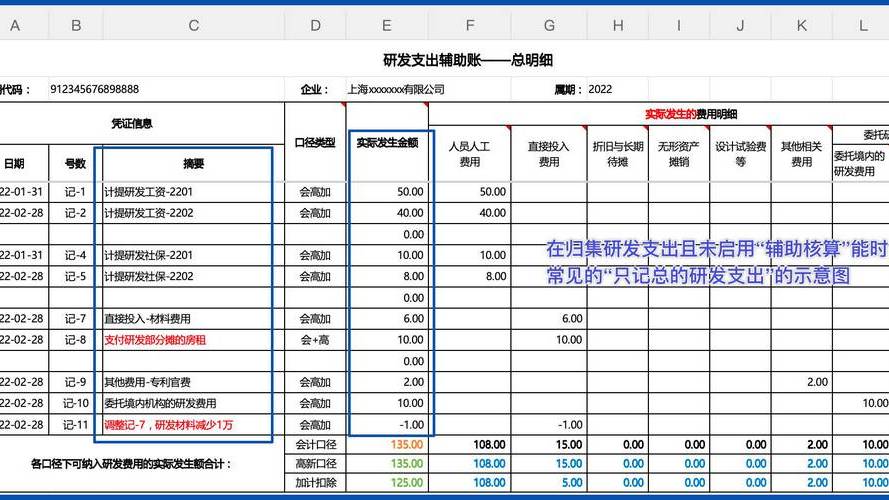
Task: Select column header I
Action: click(x=679, y=26)
